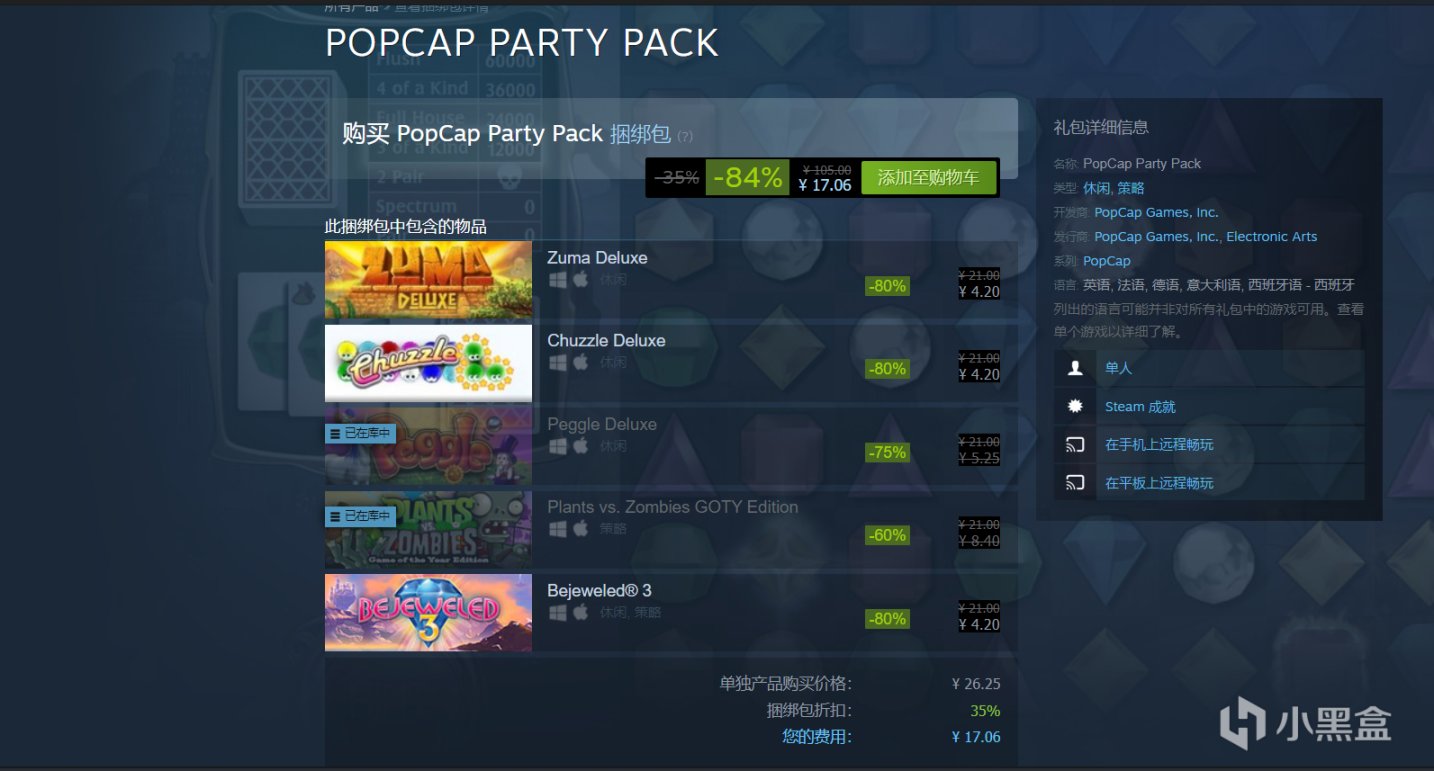Open the Electronic Arts publisher link

coord(1271,237)
